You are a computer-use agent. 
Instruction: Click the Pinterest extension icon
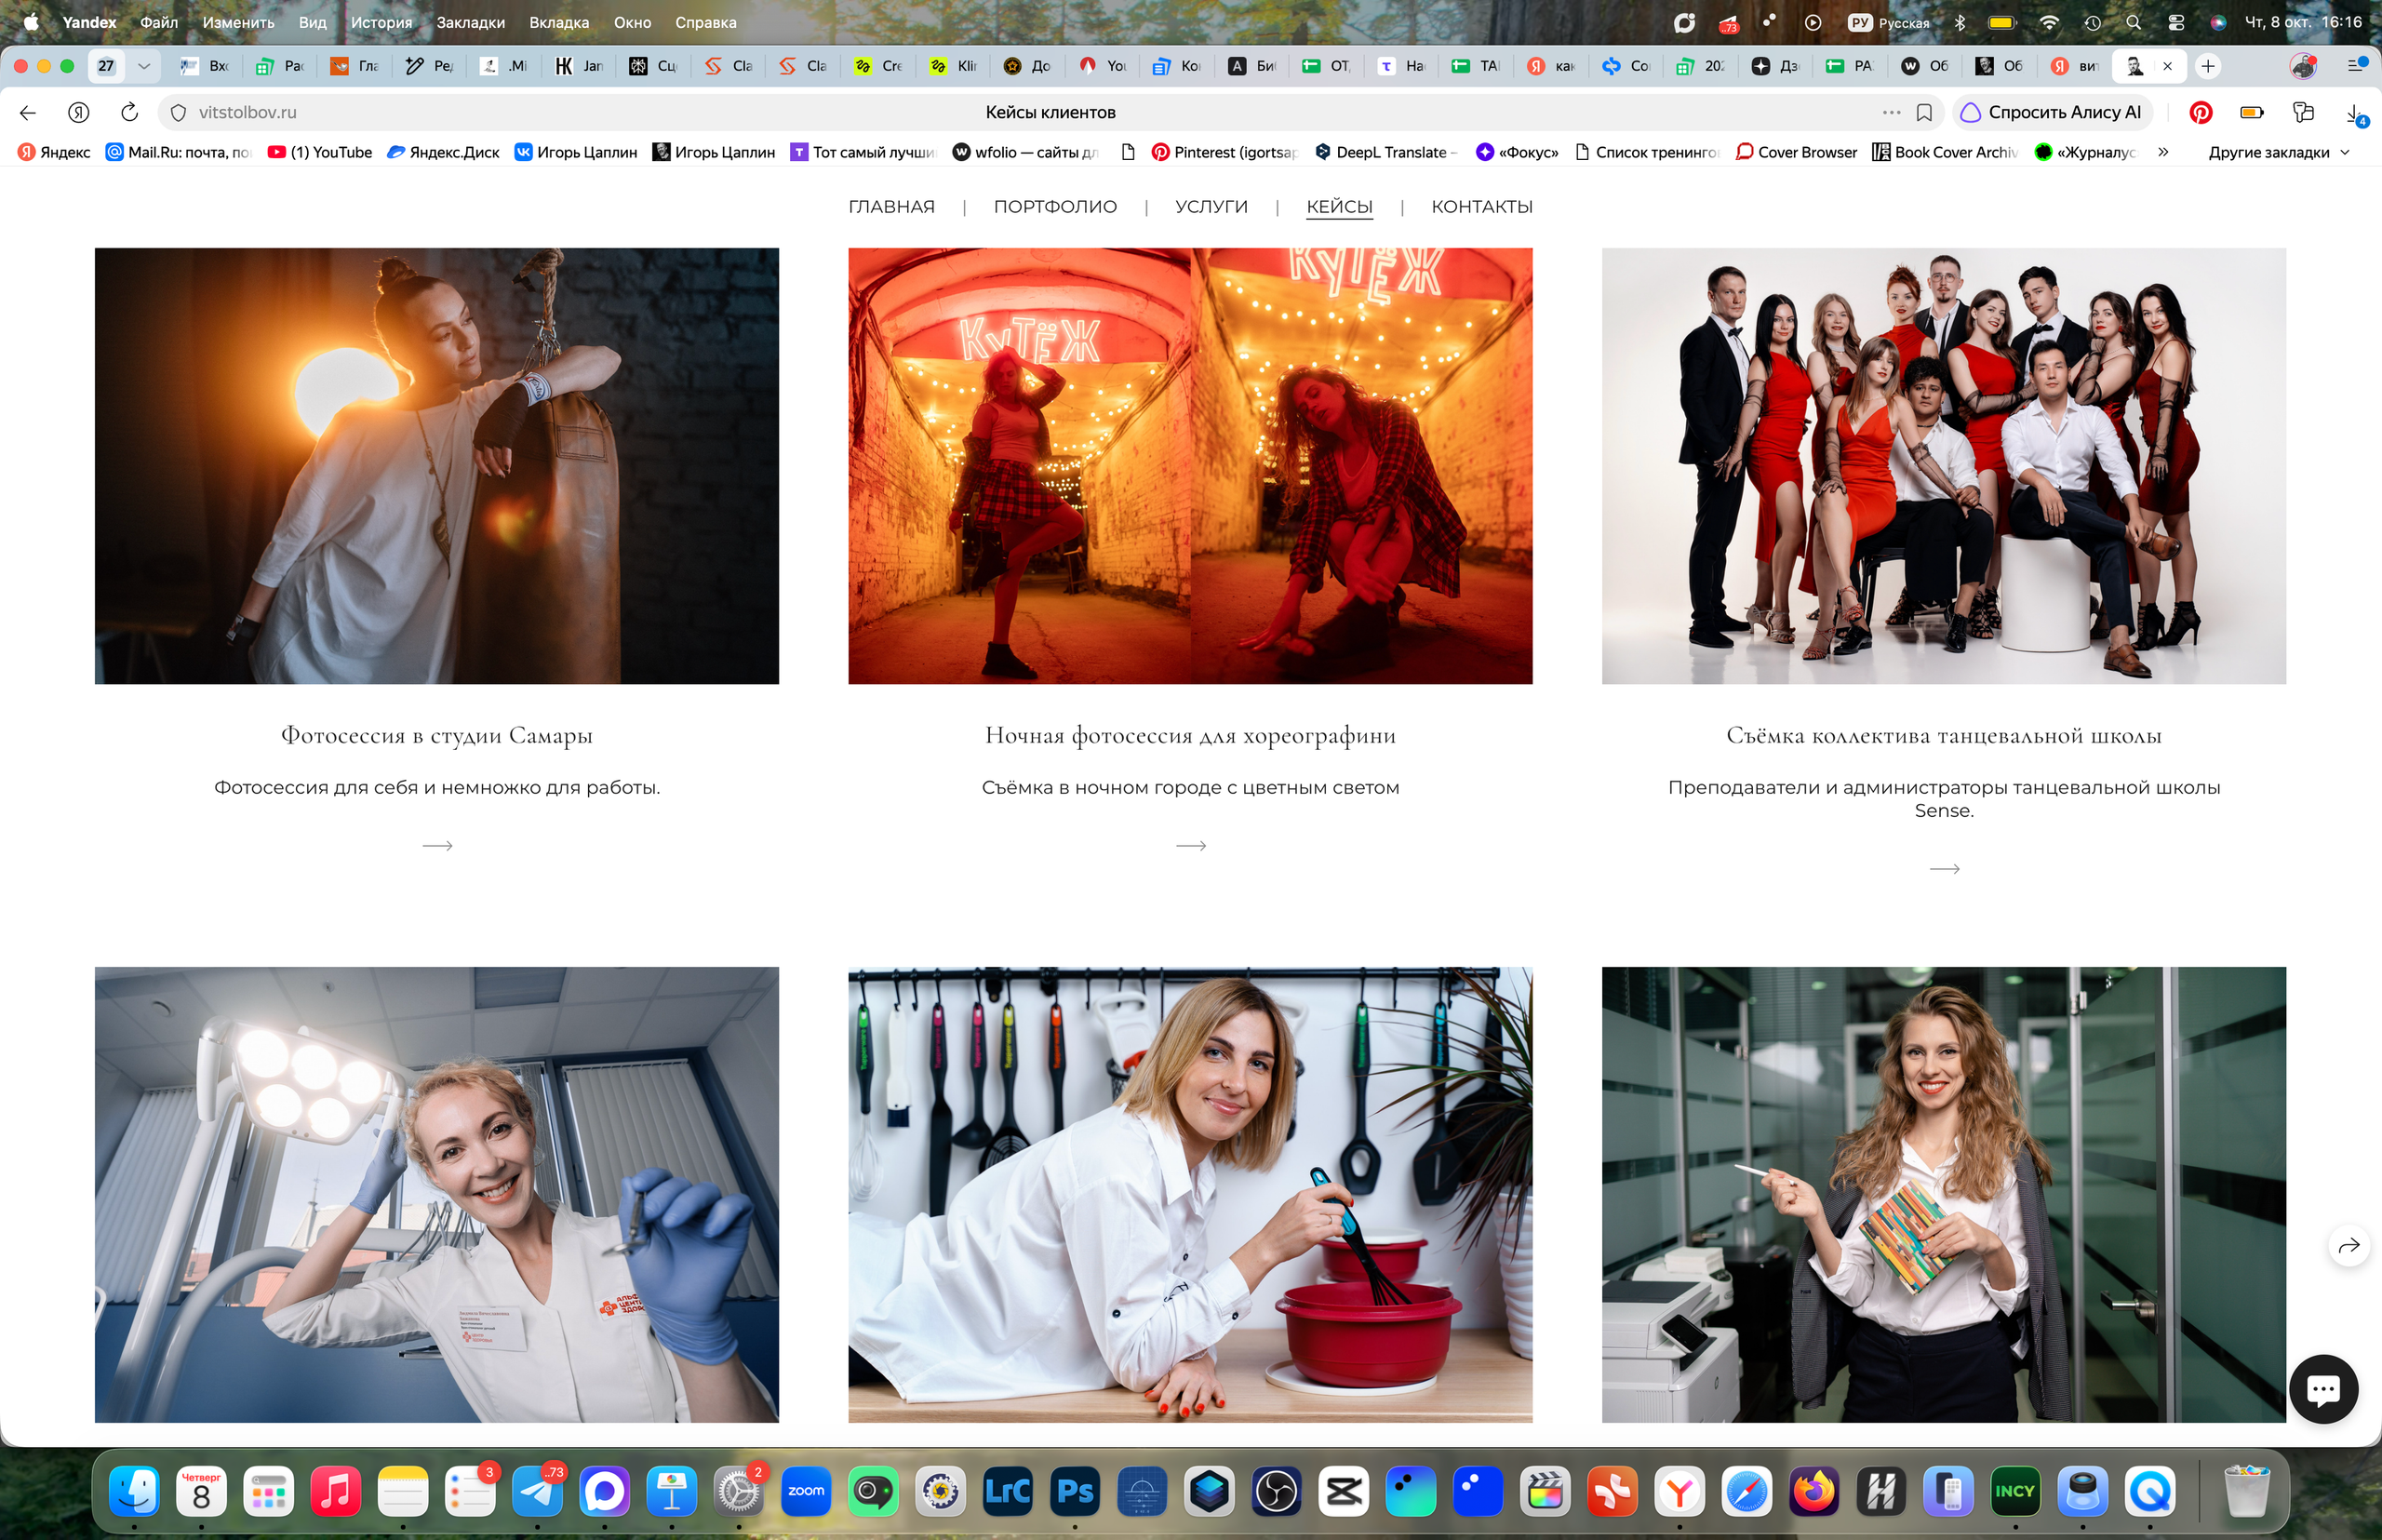[2201, 112]
